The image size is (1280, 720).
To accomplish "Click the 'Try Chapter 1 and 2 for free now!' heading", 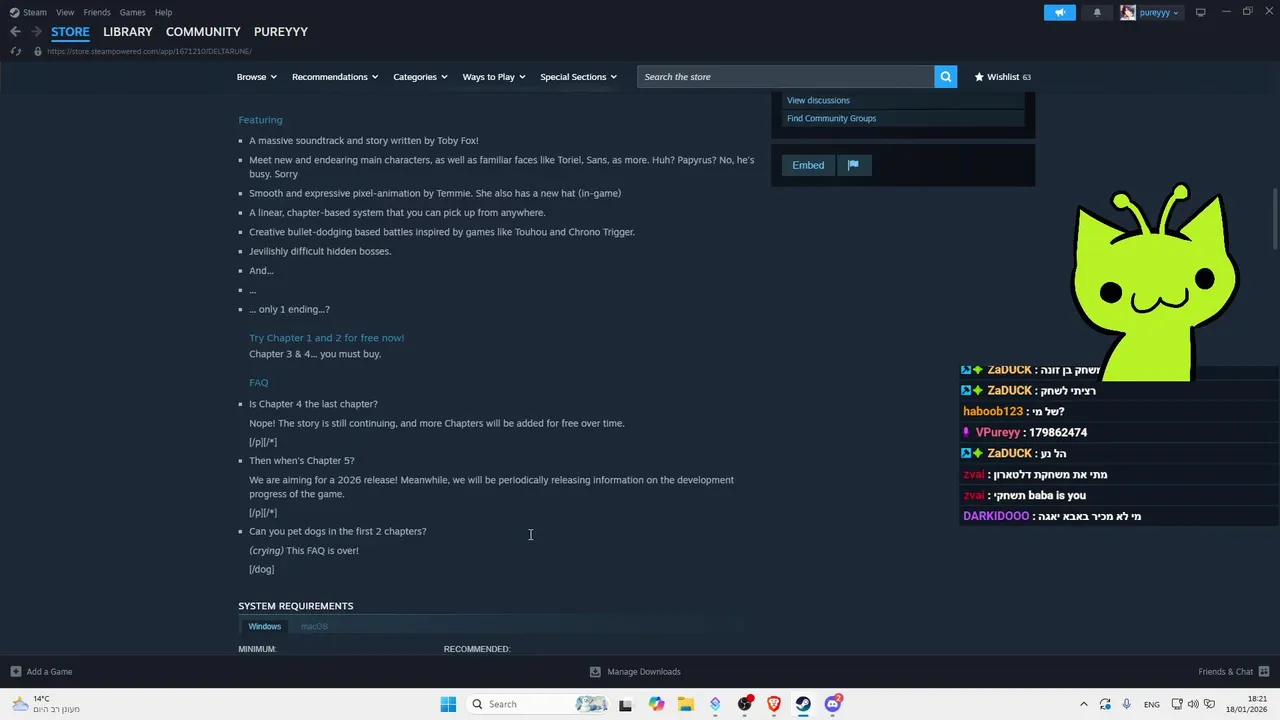I will point(326,338).
